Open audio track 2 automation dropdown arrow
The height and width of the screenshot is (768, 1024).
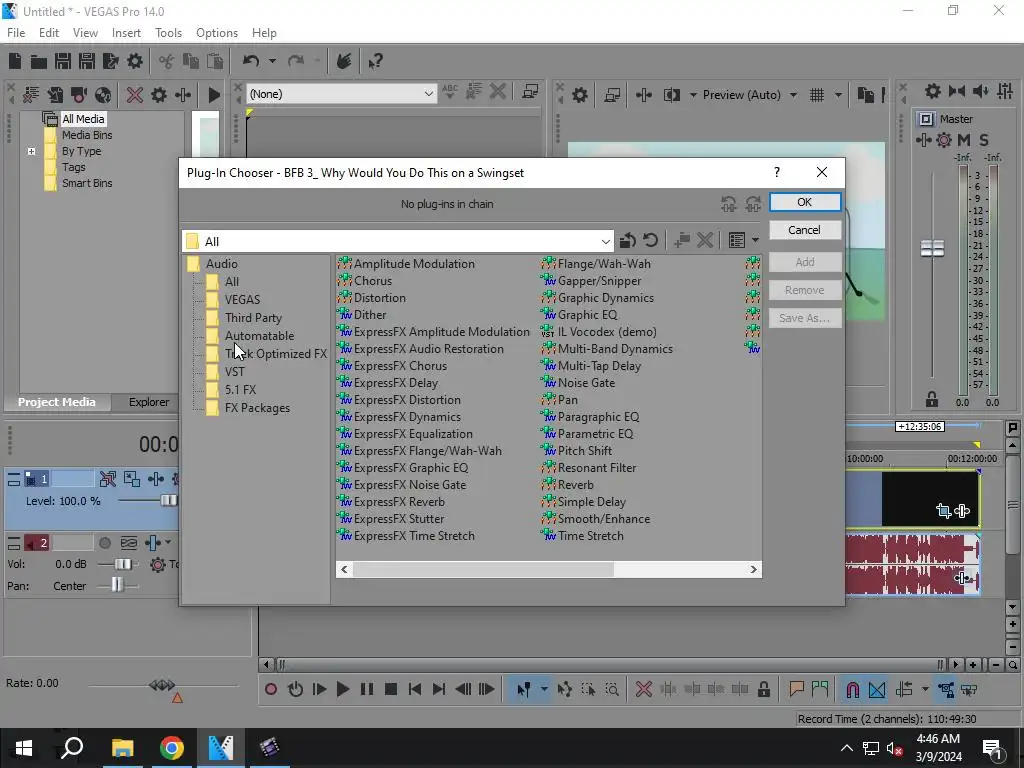168,543
